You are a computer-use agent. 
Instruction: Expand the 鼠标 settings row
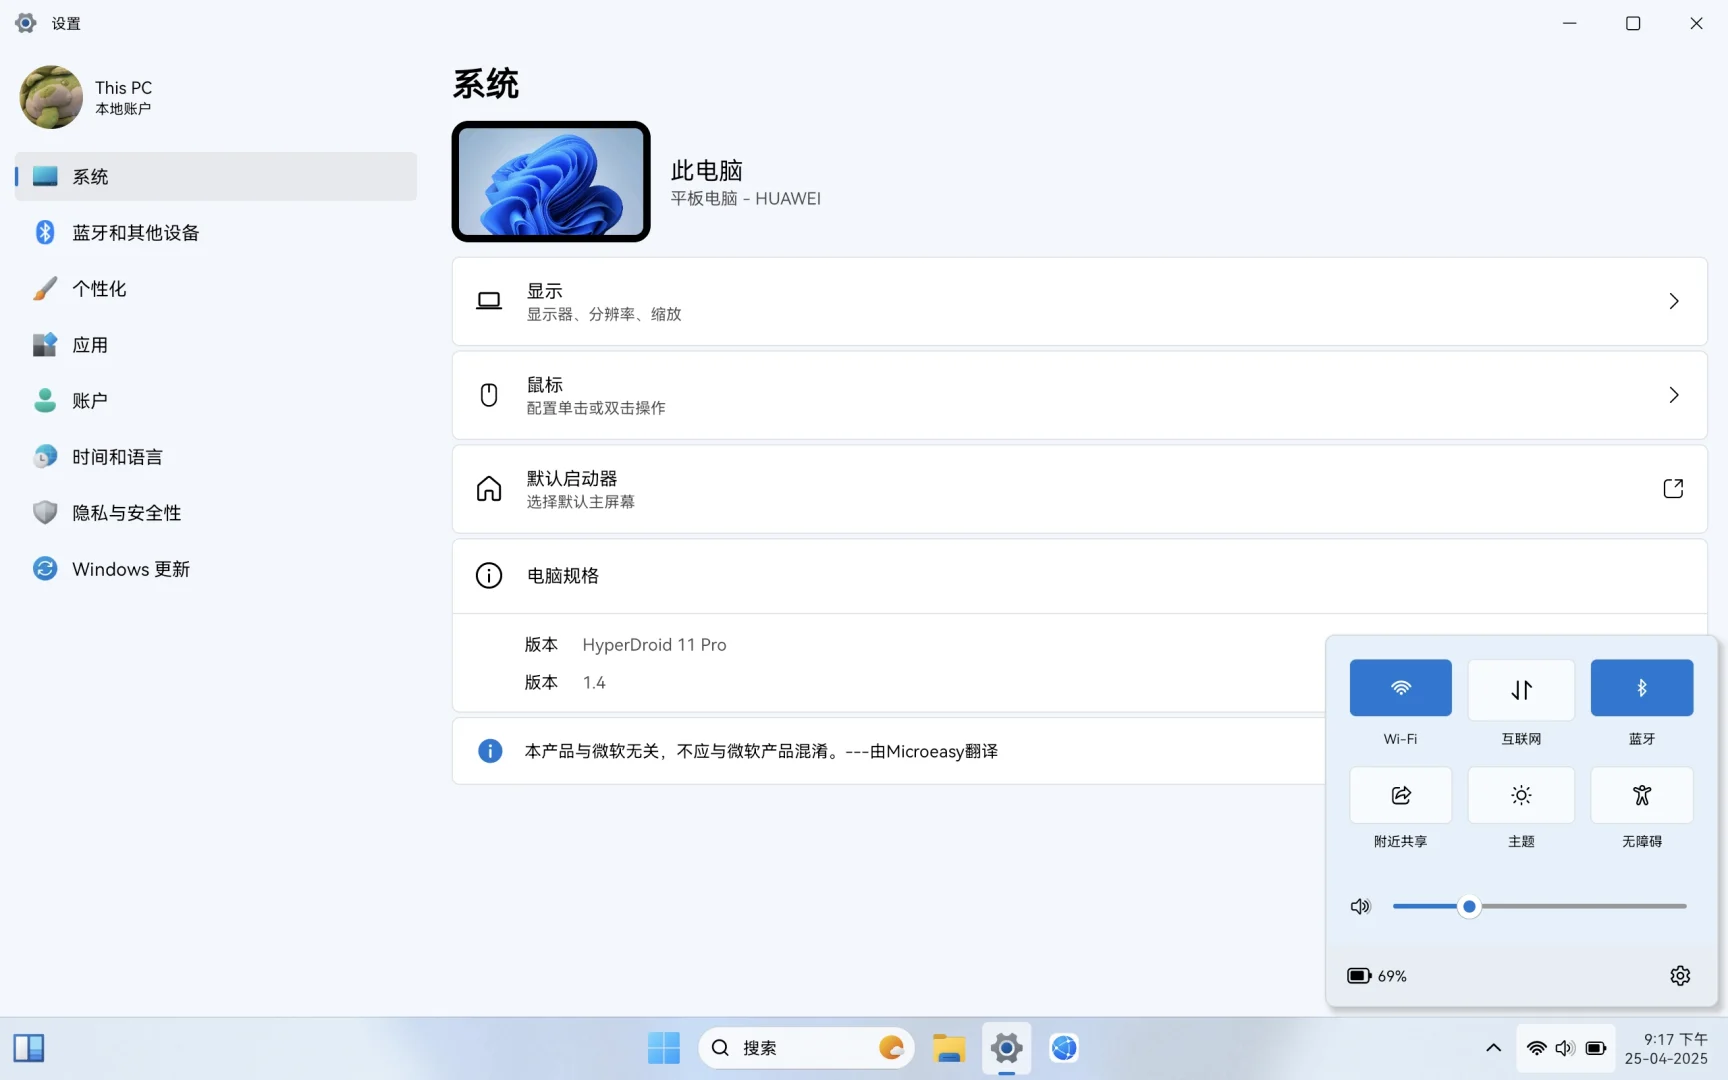pos(1079,395)
